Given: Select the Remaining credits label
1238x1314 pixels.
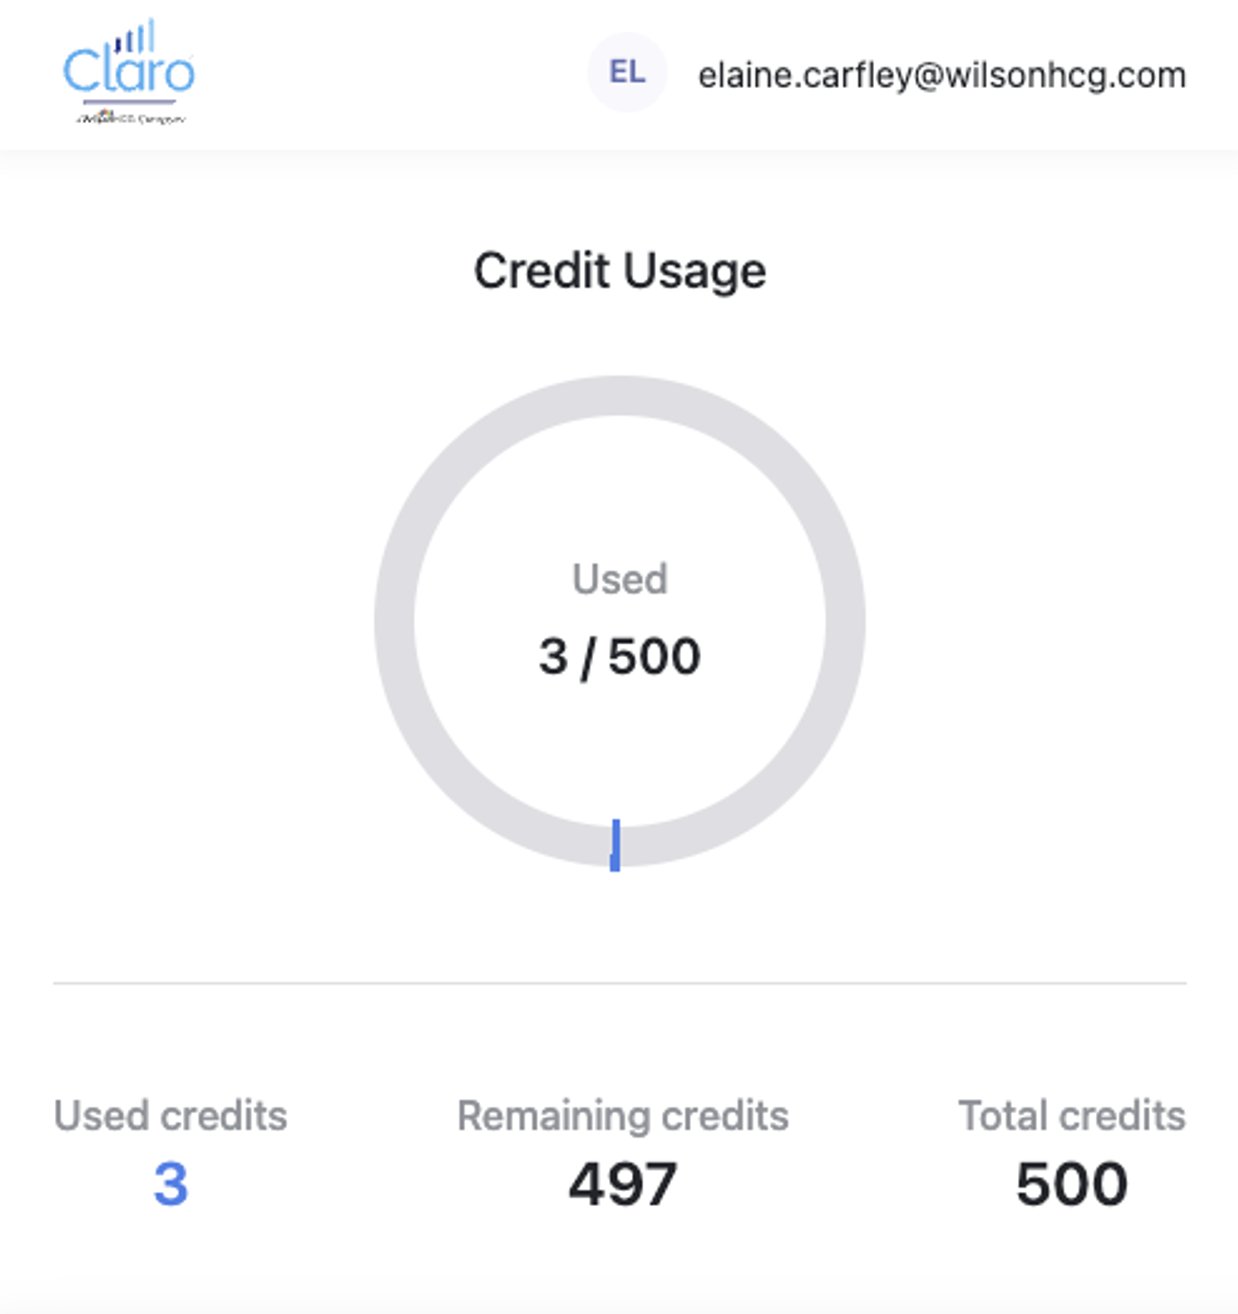Looking at the screenshot, I should 622,1115.
